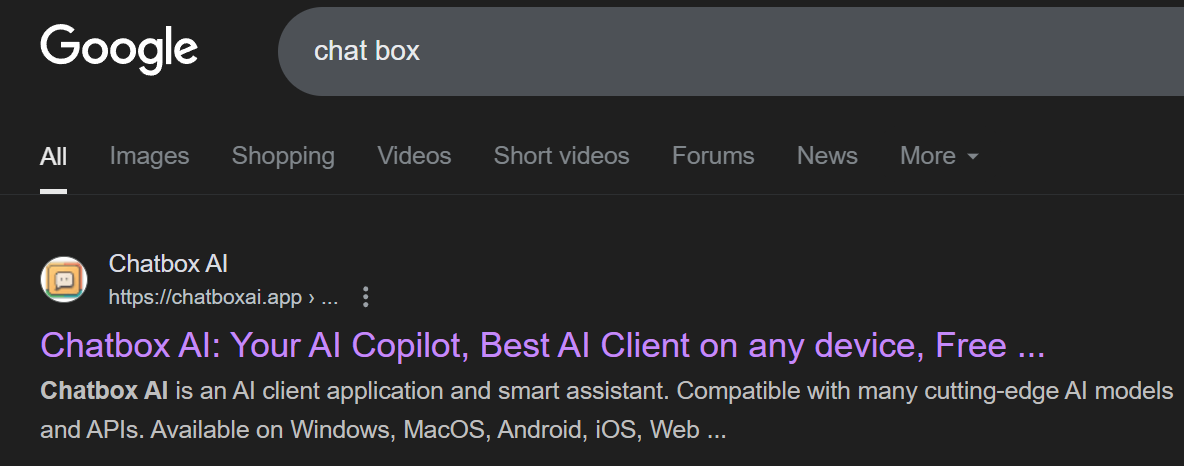
Task: Click the https://chatboxai.app URL text
Action: pyautogui.click(x=205, y=298)
